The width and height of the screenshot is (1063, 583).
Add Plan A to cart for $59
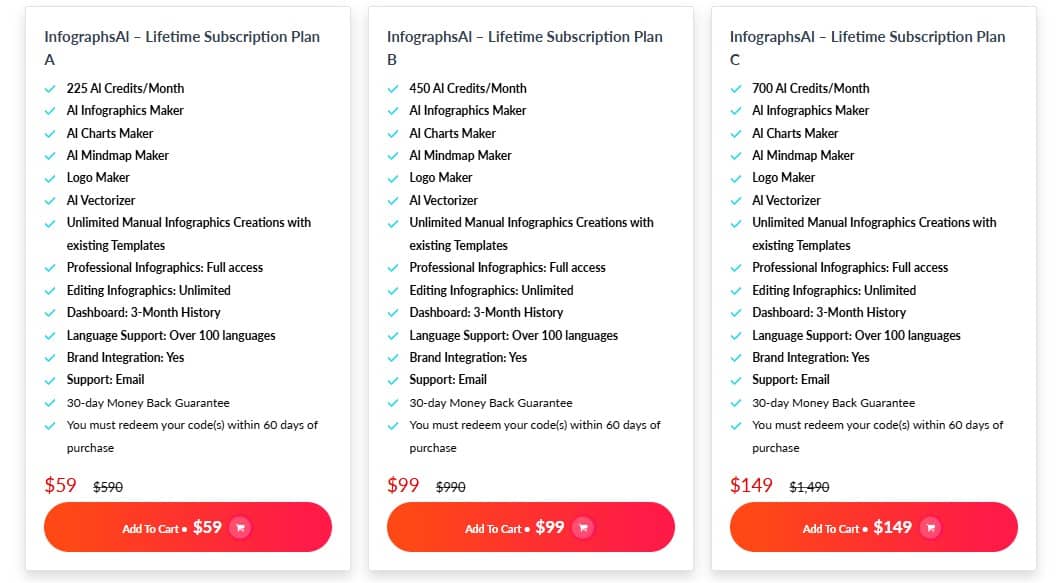187,527
